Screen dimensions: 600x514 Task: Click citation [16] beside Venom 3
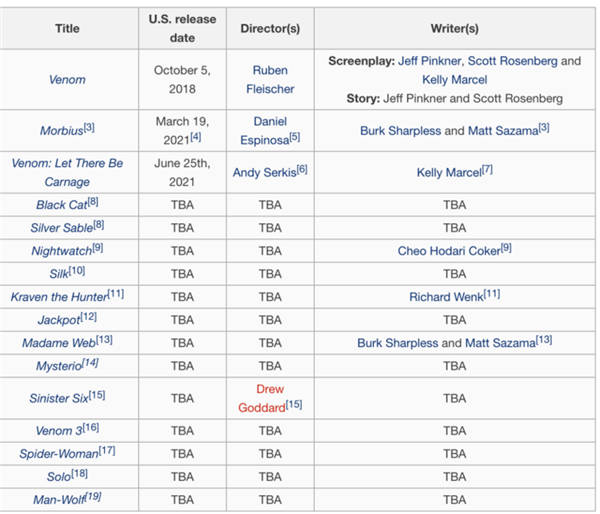point(91,427)
